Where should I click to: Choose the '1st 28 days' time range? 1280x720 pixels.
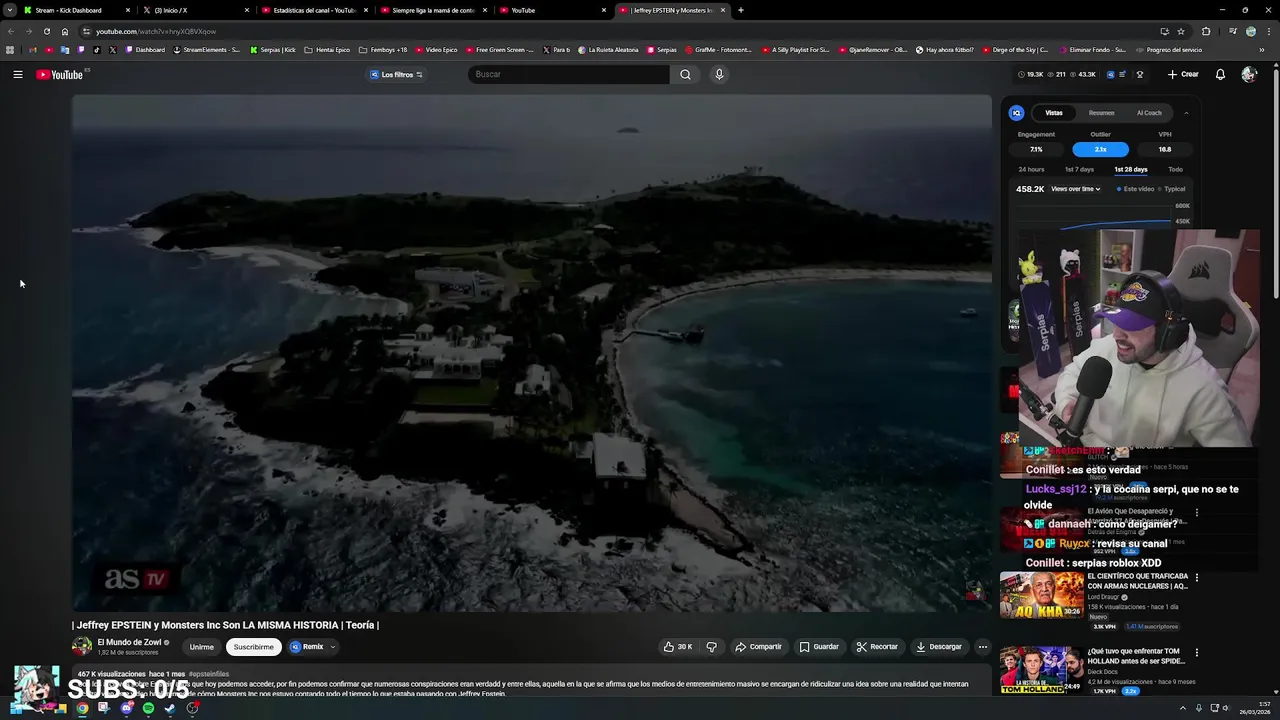click(x=1131, y=169)
